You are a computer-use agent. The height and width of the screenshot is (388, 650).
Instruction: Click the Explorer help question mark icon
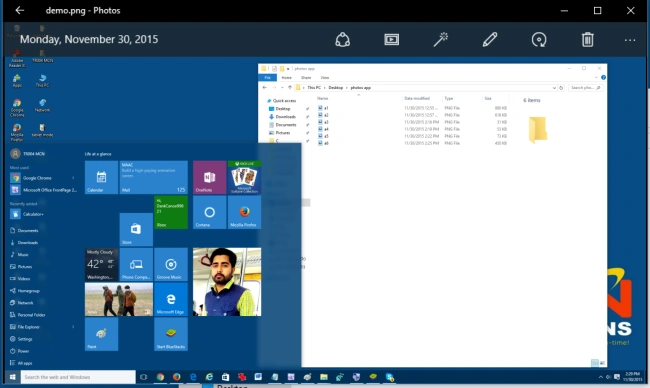pyautogui.click(x=603, y=78)
